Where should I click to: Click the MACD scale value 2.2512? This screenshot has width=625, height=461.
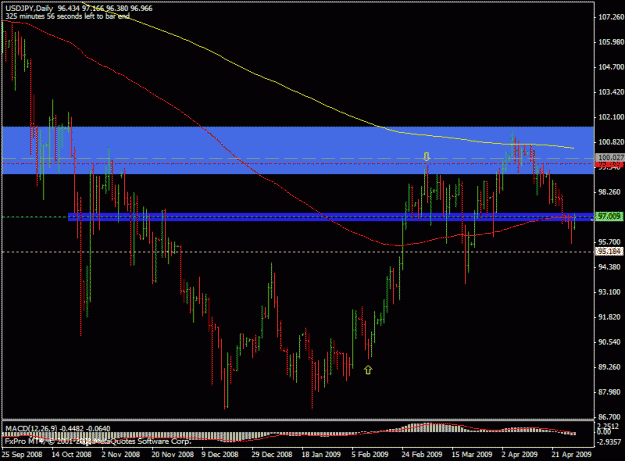coord(609,426)
